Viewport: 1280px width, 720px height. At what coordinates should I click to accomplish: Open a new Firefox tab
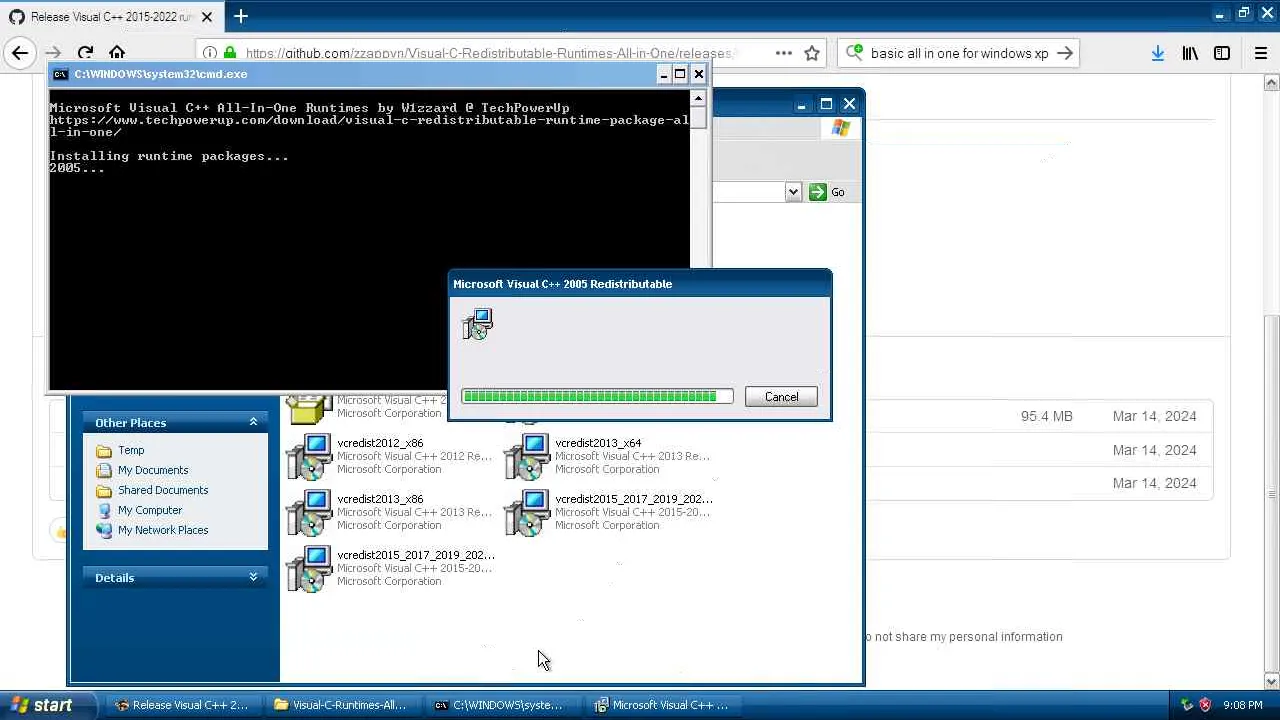pyautogui.click(x=240, y=16)
